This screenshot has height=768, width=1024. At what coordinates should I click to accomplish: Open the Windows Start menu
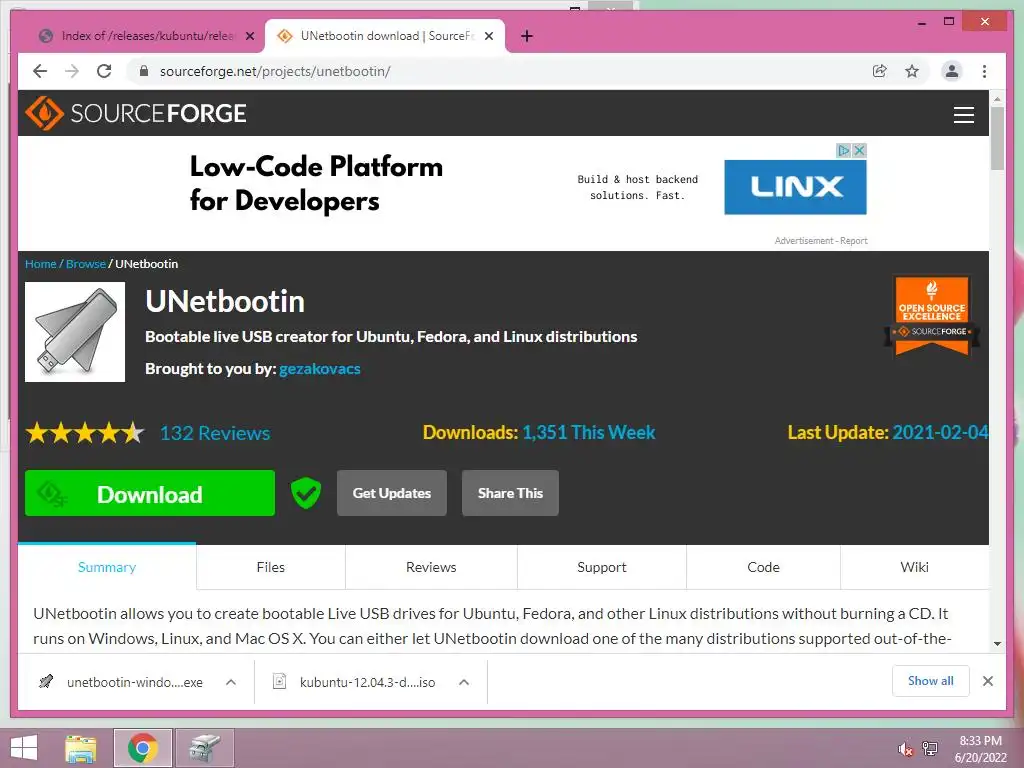click(x=24, y=748)
